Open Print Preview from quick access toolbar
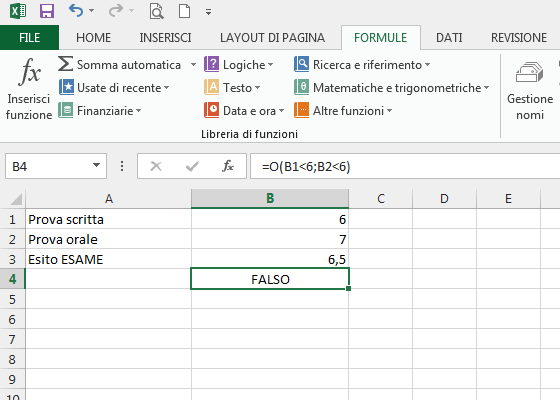This screenshot has width=560, height=400. [156, 11]
